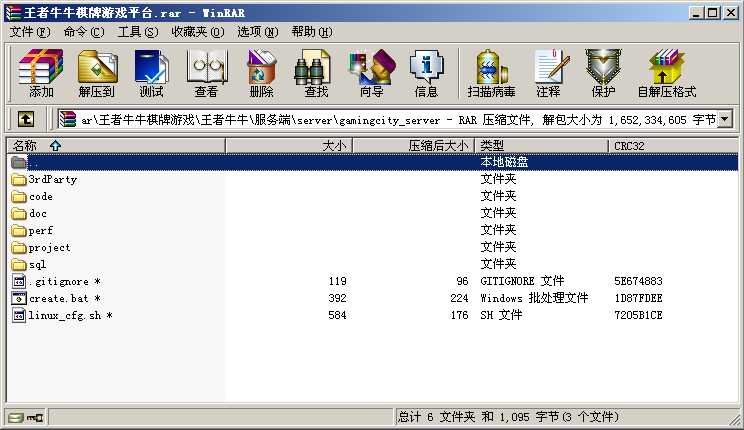
Task: Click CRC32 value 7205B1CE
Action: [638, 315]
